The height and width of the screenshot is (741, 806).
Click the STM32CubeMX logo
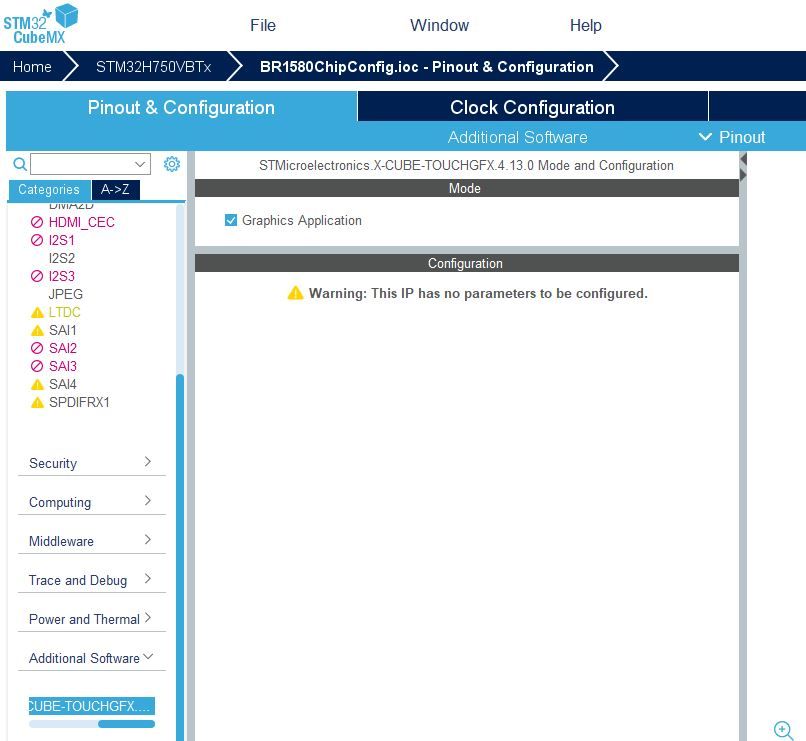pos(41,24)
